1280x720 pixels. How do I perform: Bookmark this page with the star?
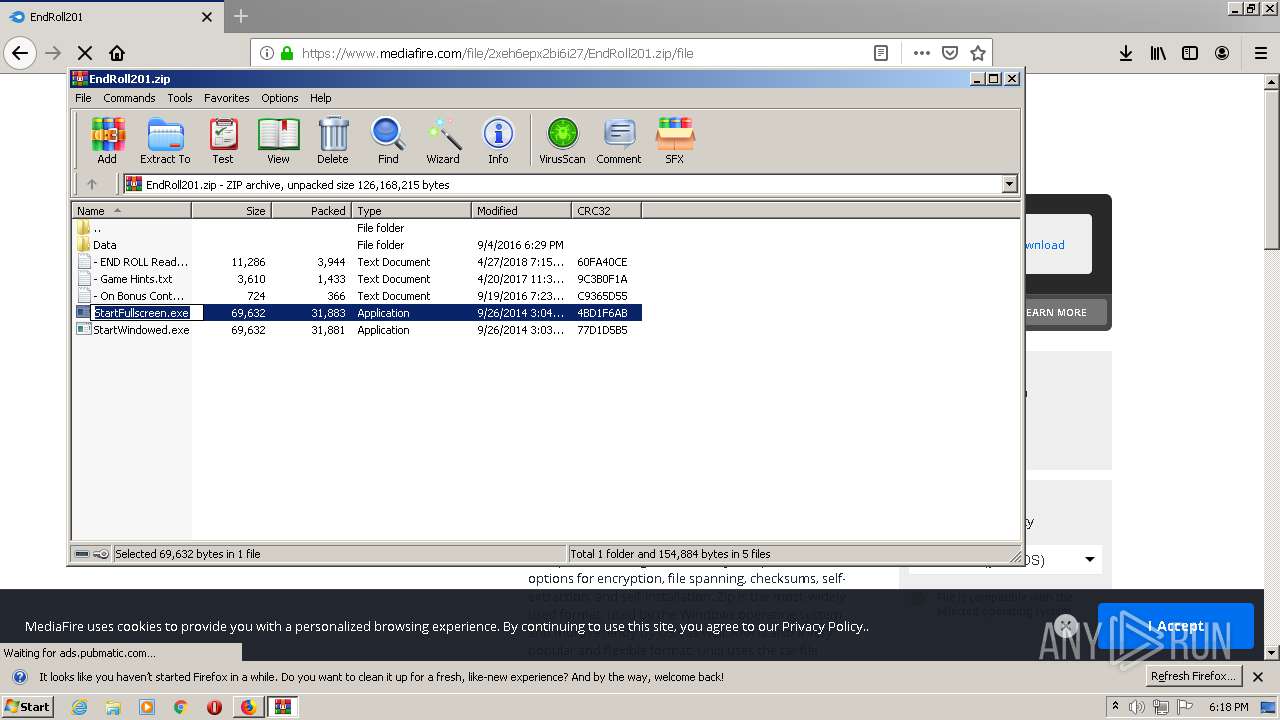(978, 53)
